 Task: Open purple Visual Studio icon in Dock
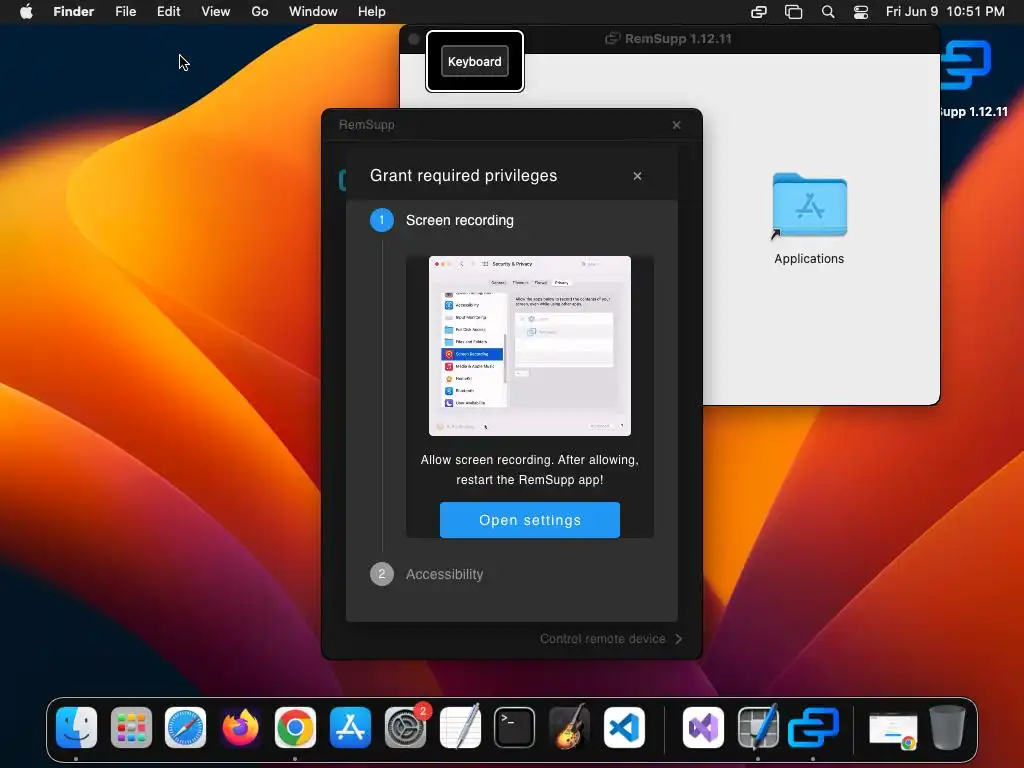[703, 727]
